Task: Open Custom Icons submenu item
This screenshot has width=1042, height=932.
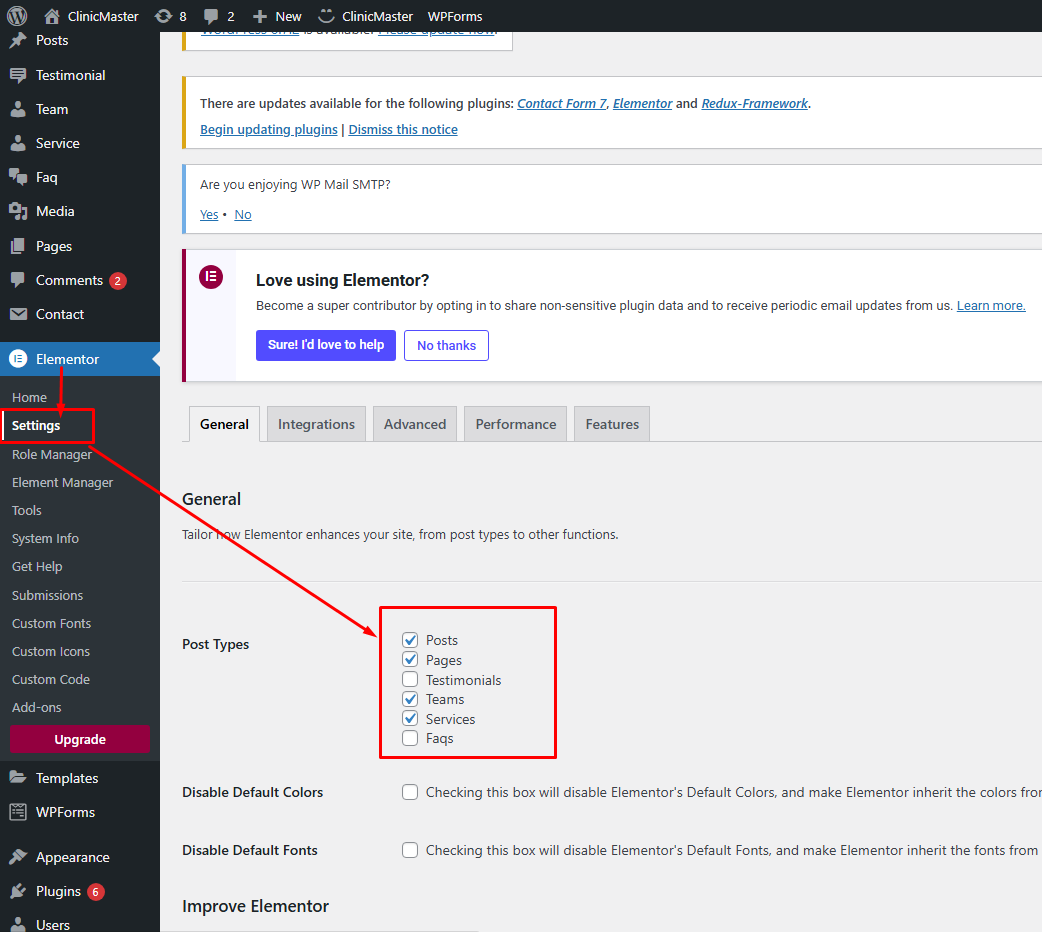Action: pyautogui.click(x=51, y=651)
